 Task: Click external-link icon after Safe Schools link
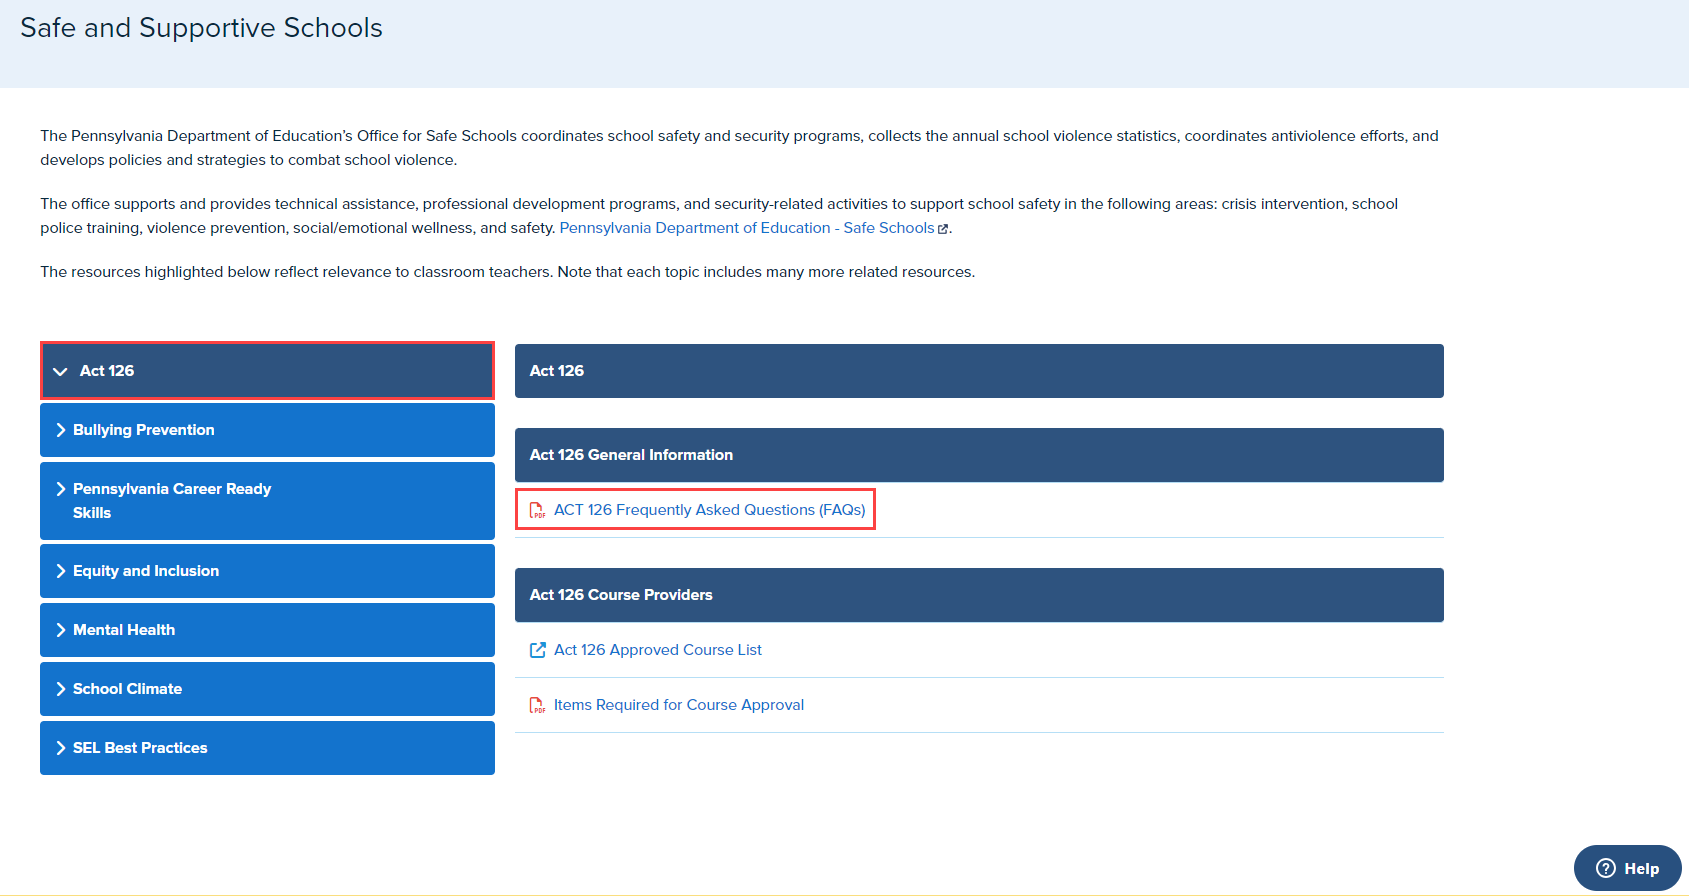click(943, 229)
